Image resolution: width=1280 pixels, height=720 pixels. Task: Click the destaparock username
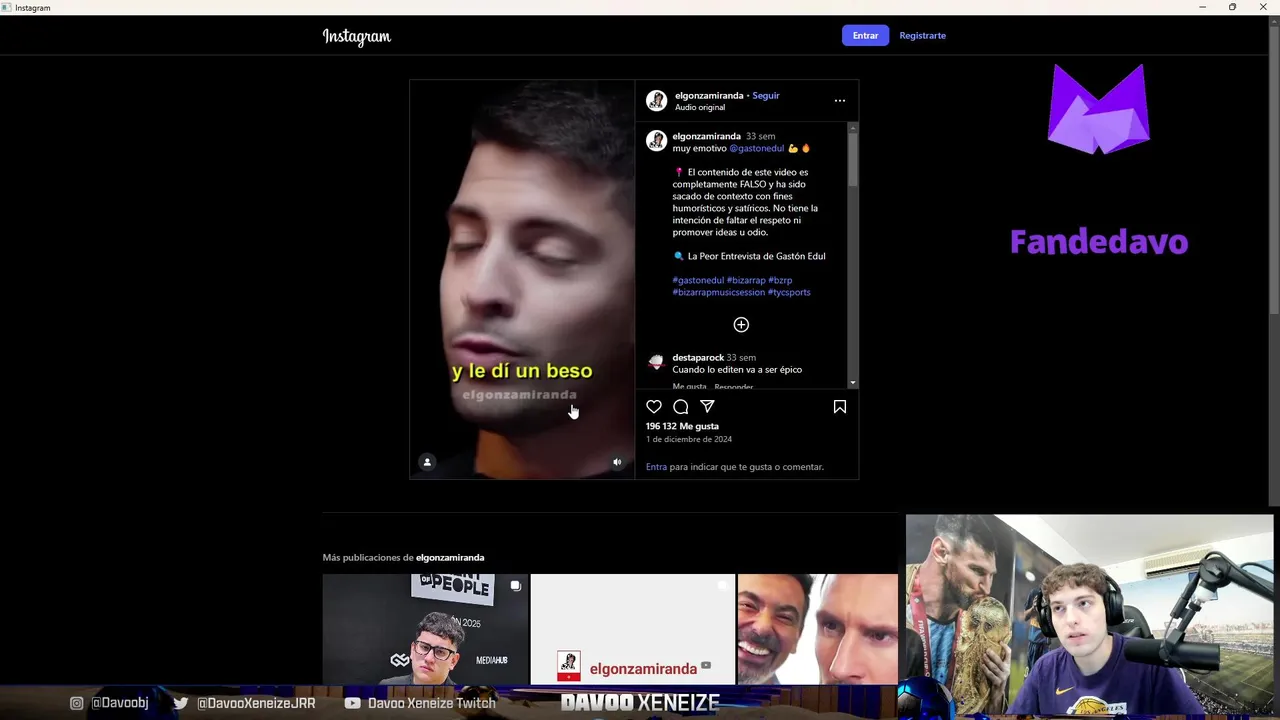(698, 357)
